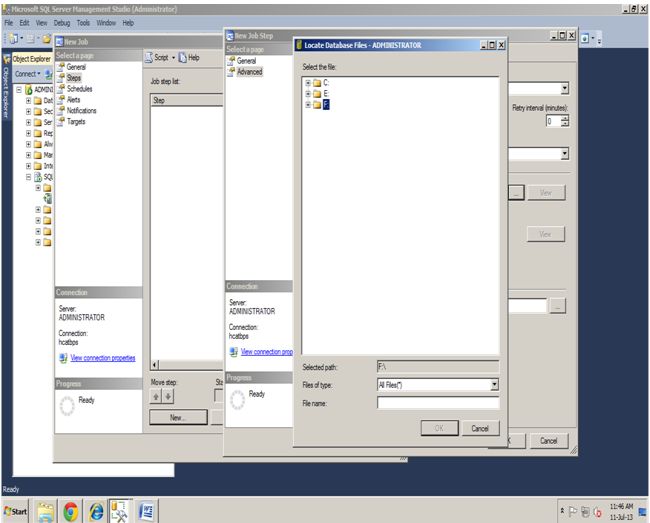Open dropdown below Retry interval
650x523 pixels.
click(x=565, y=154)
